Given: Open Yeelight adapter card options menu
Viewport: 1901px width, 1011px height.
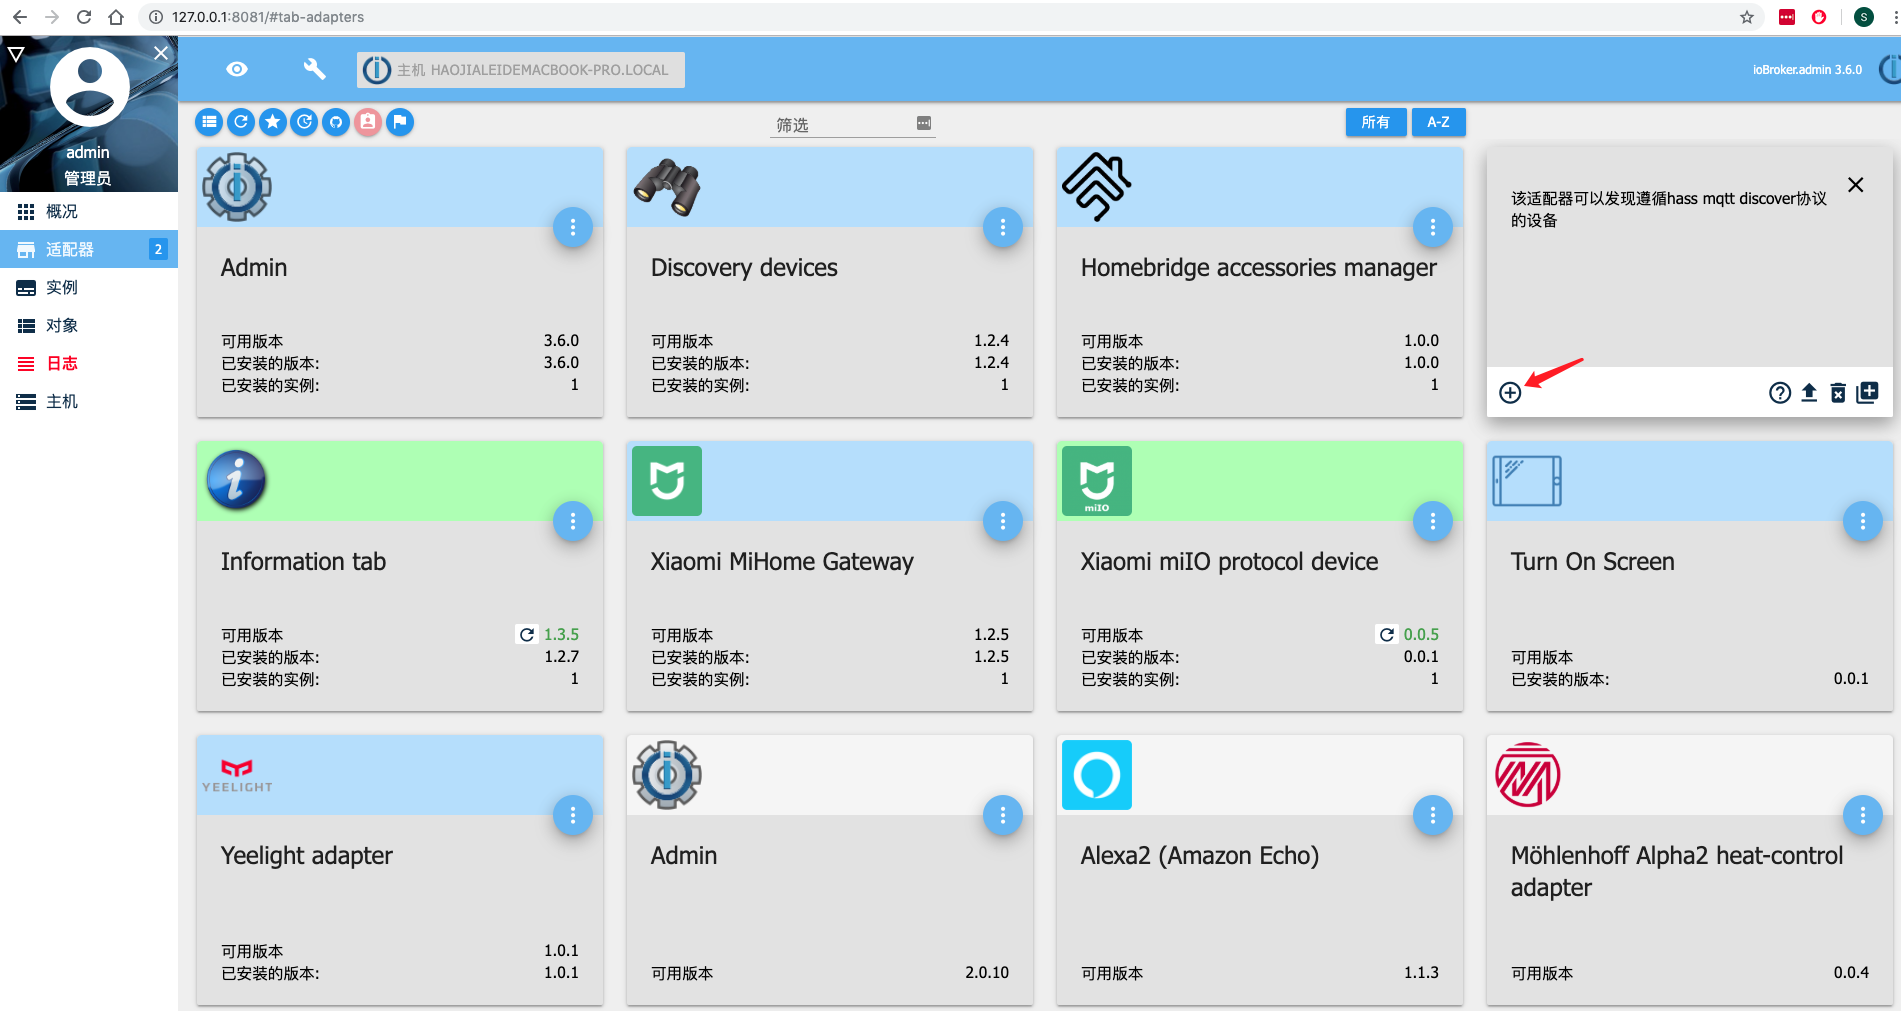Looking at the screenshot, I should click(573, 816).
